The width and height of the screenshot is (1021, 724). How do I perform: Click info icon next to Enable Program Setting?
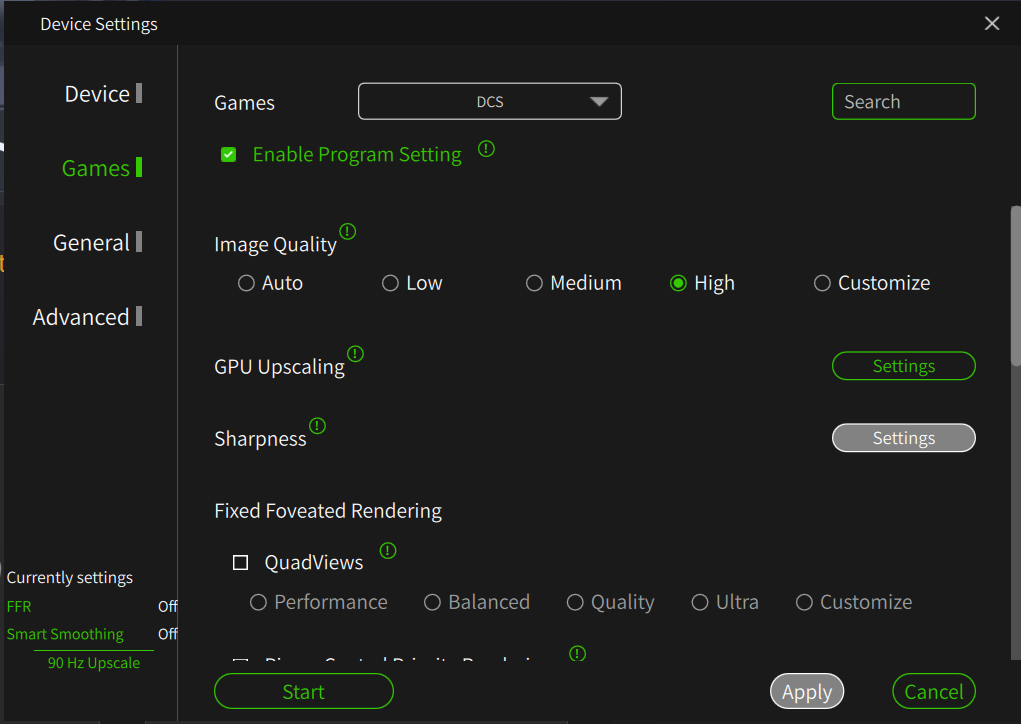486,149
